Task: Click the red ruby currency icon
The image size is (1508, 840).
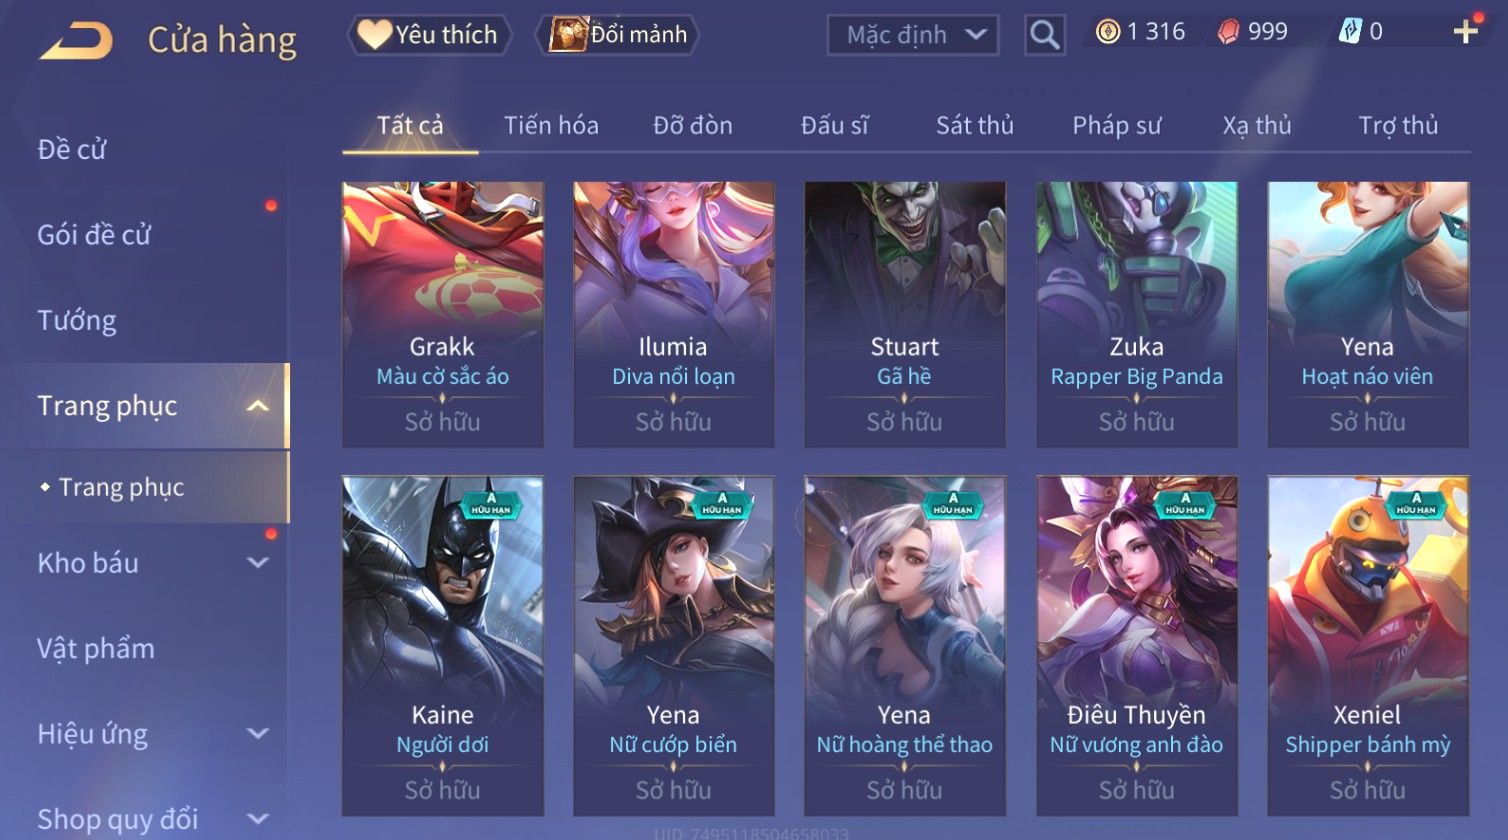Action: 1228,32
